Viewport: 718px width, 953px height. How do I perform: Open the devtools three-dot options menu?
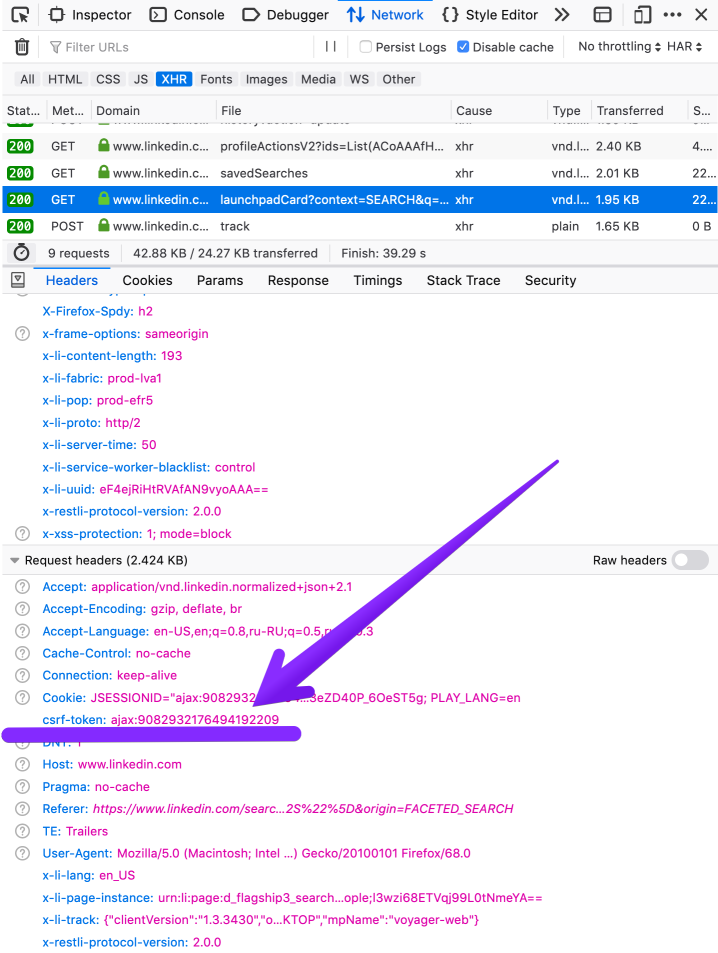pos(672,15)
